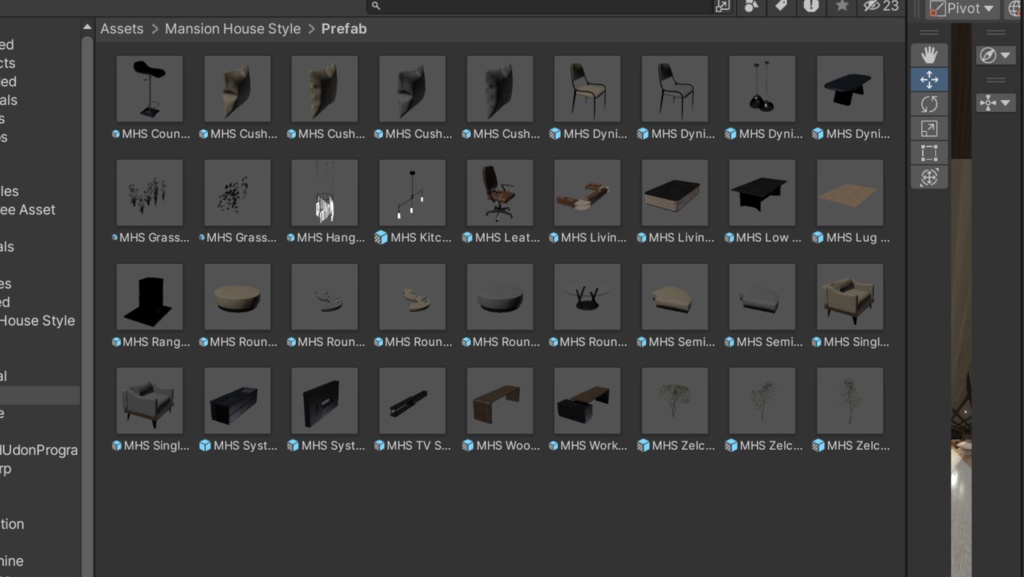The image size is (1024, 577).
Task: Click inside the project search field
Action: click(530, 6)
